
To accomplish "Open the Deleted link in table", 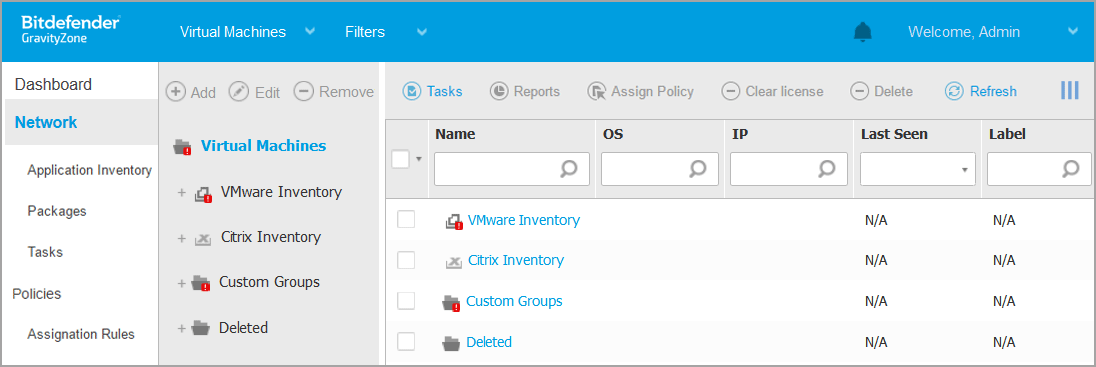I will 489,342.
